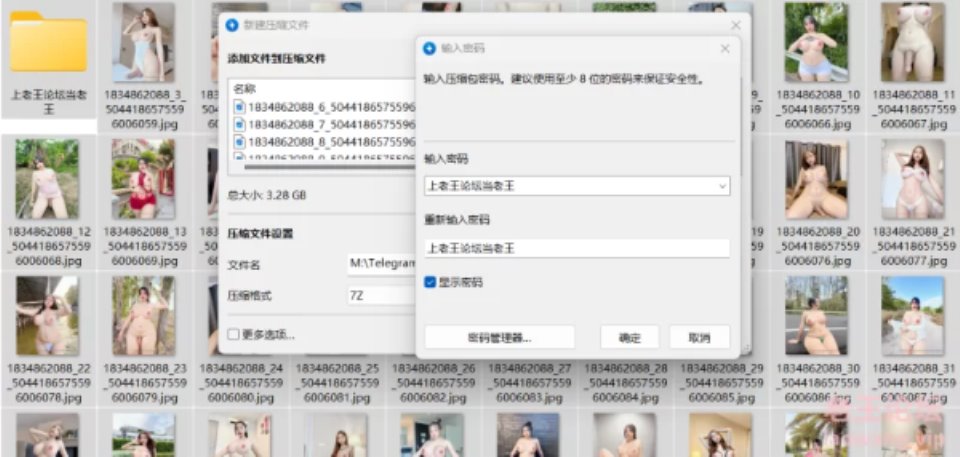Enable the 更多选项... checkbox
The image size is (960, 457).
pyautogui.click(x=233, y=334)
